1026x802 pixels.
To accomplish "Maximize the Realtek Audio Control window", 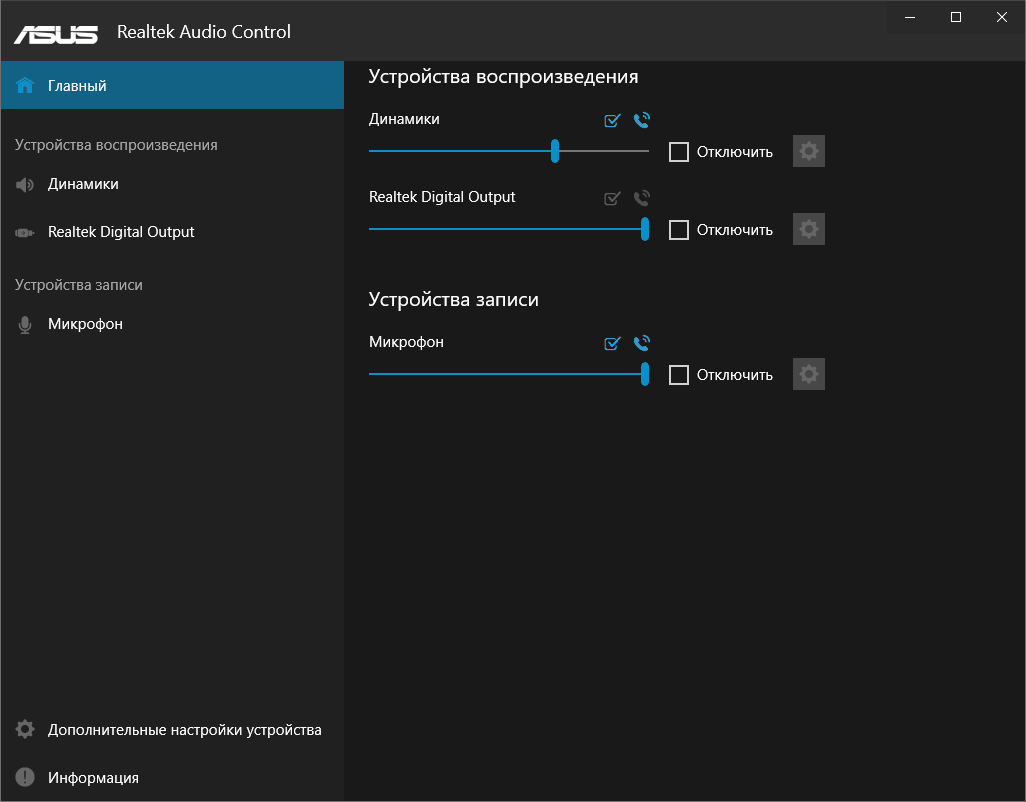I will pos(956,17).
